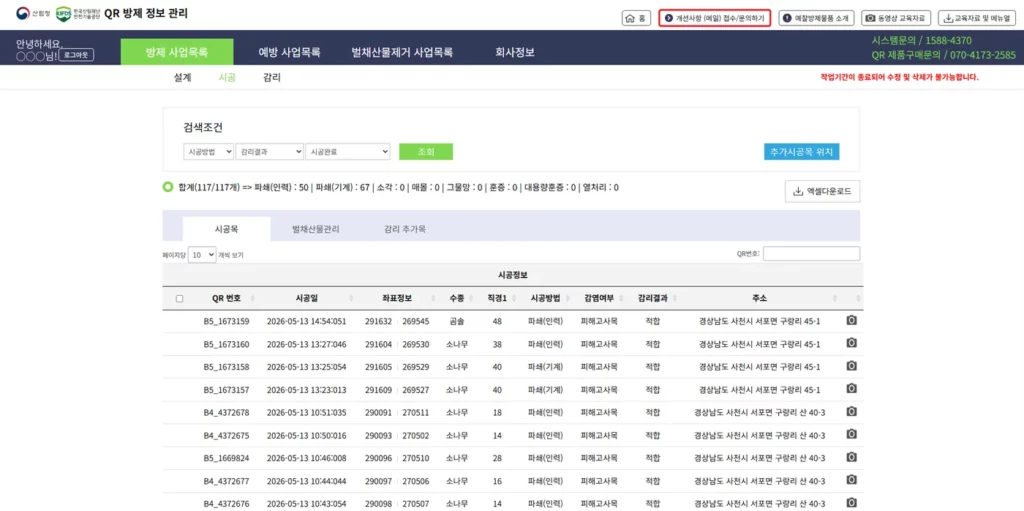
Task: Open photo for row B5_1673157
Action: (851, 389)
